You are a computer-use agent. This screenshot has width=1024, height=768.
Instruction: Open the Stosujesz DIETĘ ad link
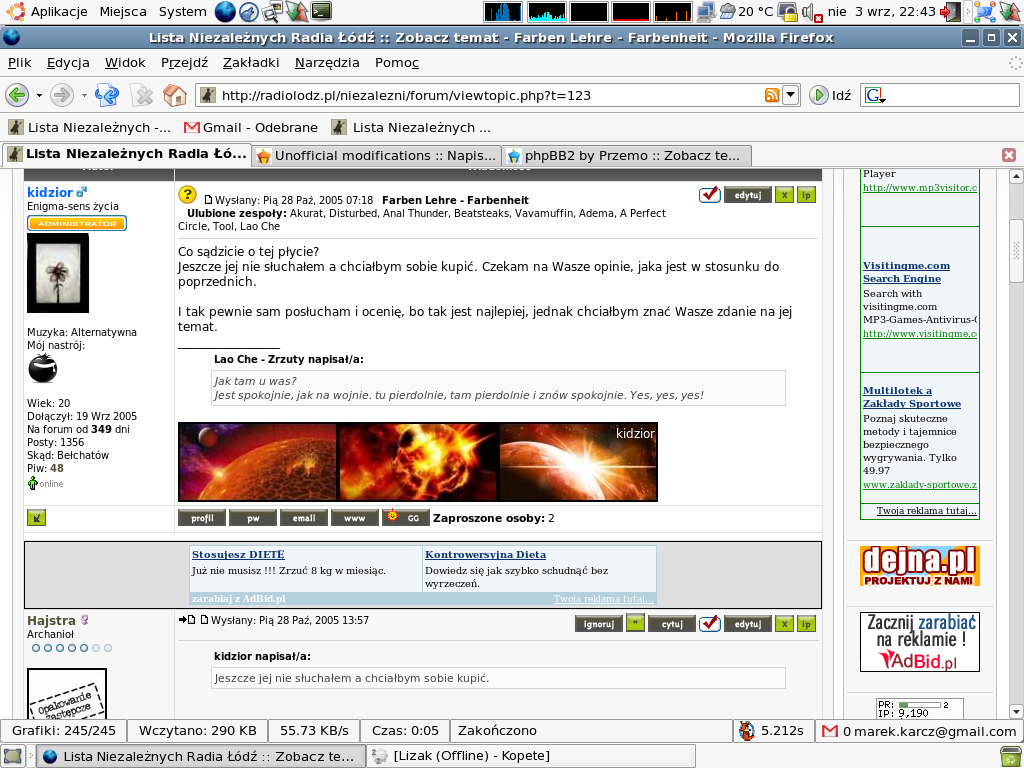click(238, 554)
